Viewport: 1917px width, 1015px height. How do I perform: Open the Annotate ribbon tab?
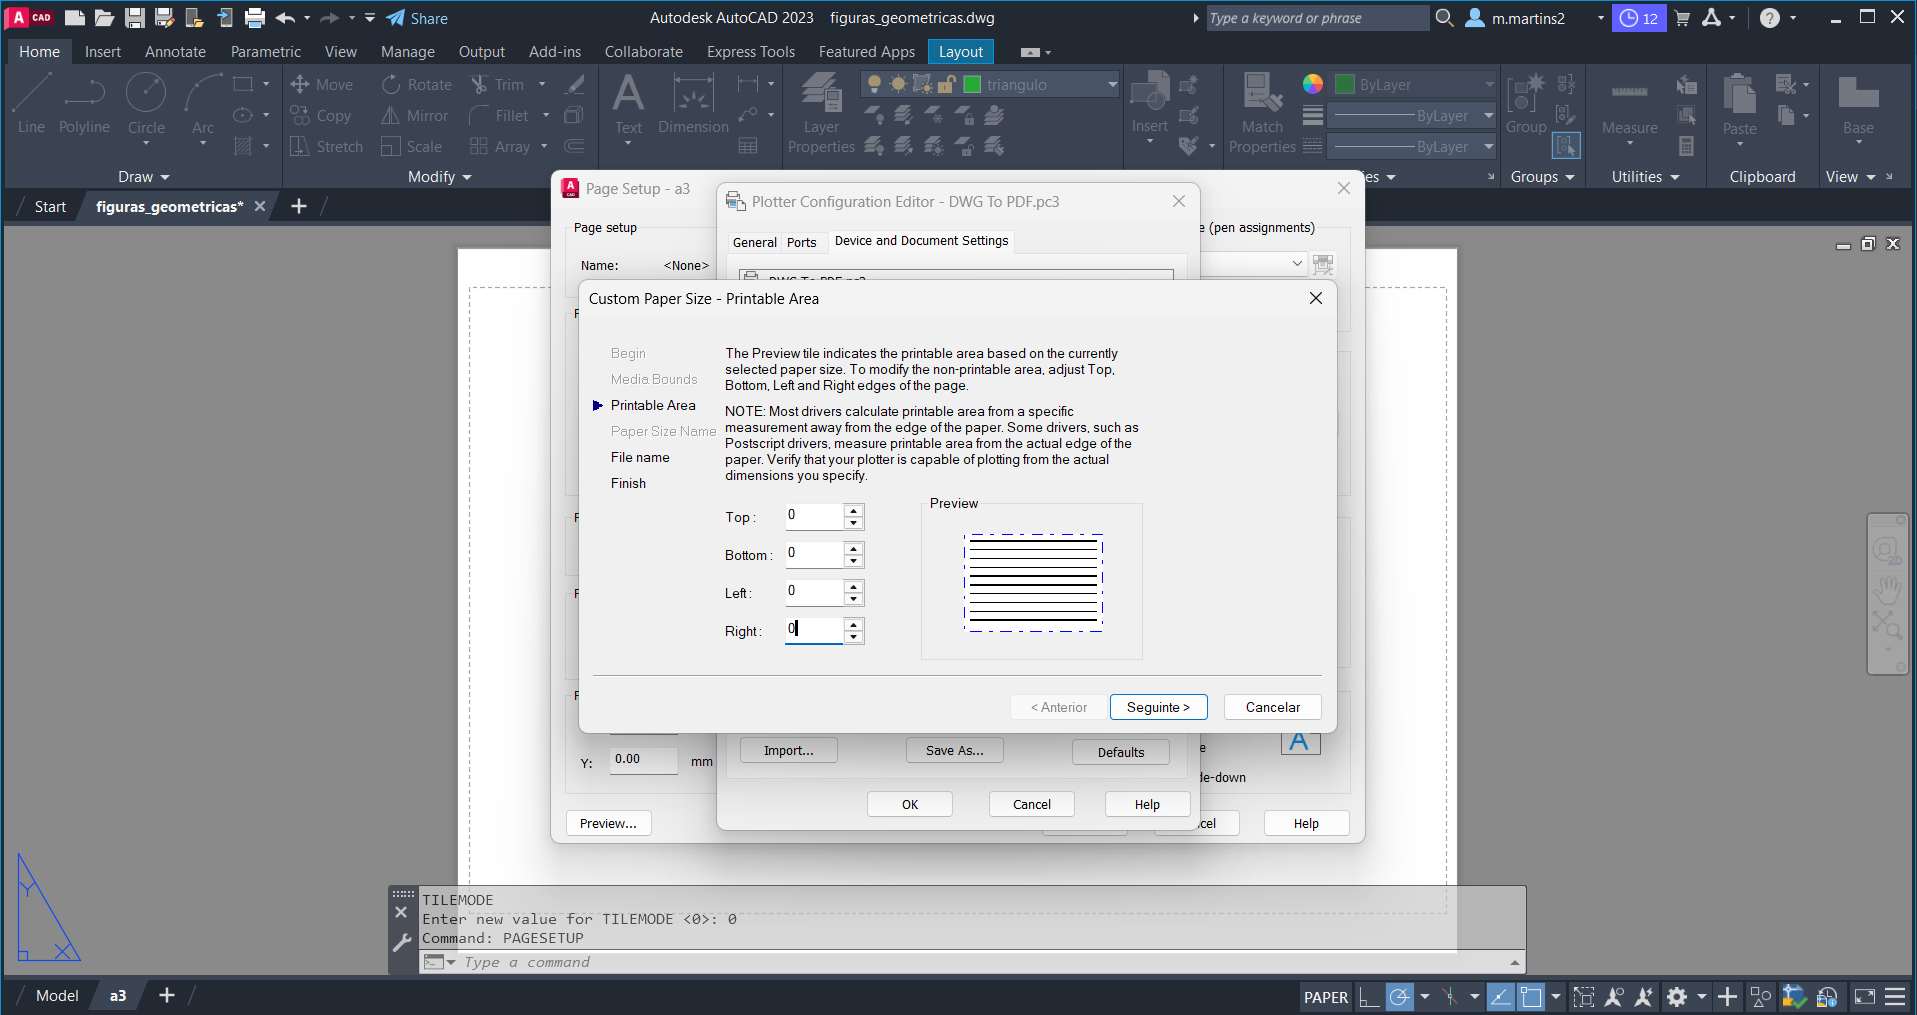coord(175,52)
